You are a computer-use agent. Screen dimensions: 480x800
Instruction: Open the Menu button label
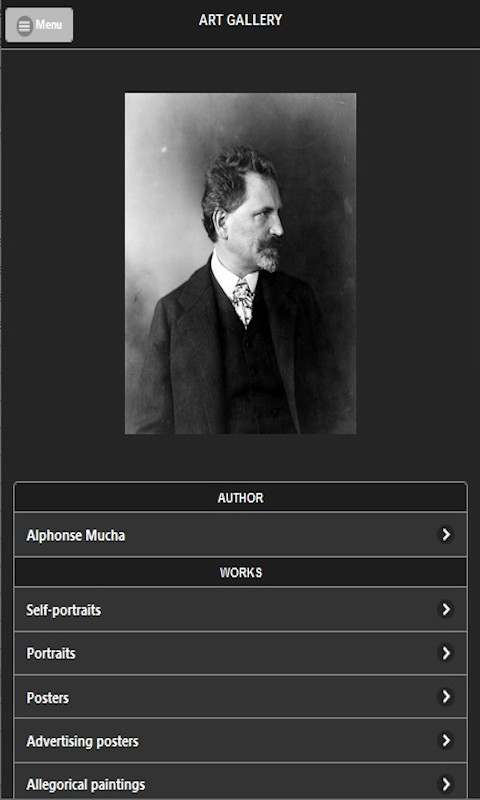click(49, 25)
